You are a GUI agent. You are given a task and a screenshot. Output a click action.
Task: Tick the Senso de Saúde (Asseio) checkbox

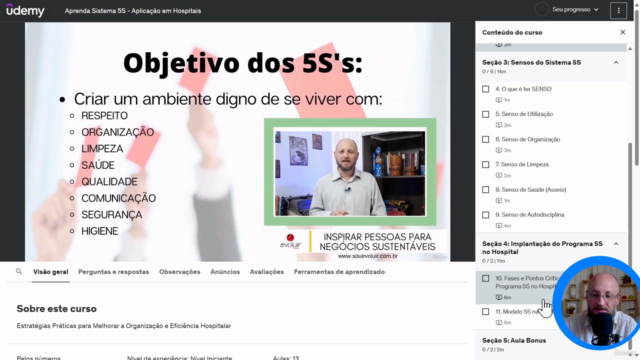[x=486, y=190]
